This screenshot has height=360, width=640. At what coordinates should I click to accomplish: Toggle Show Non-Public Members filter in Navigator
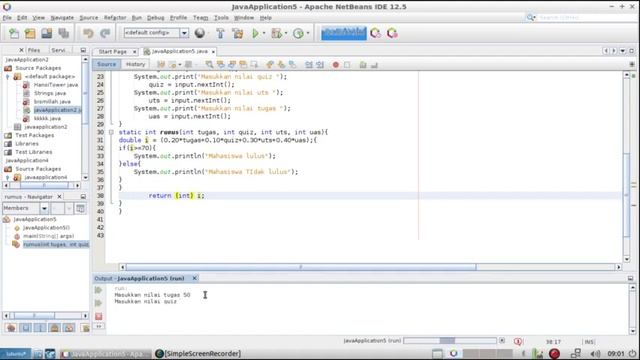[x=54, y=327]
